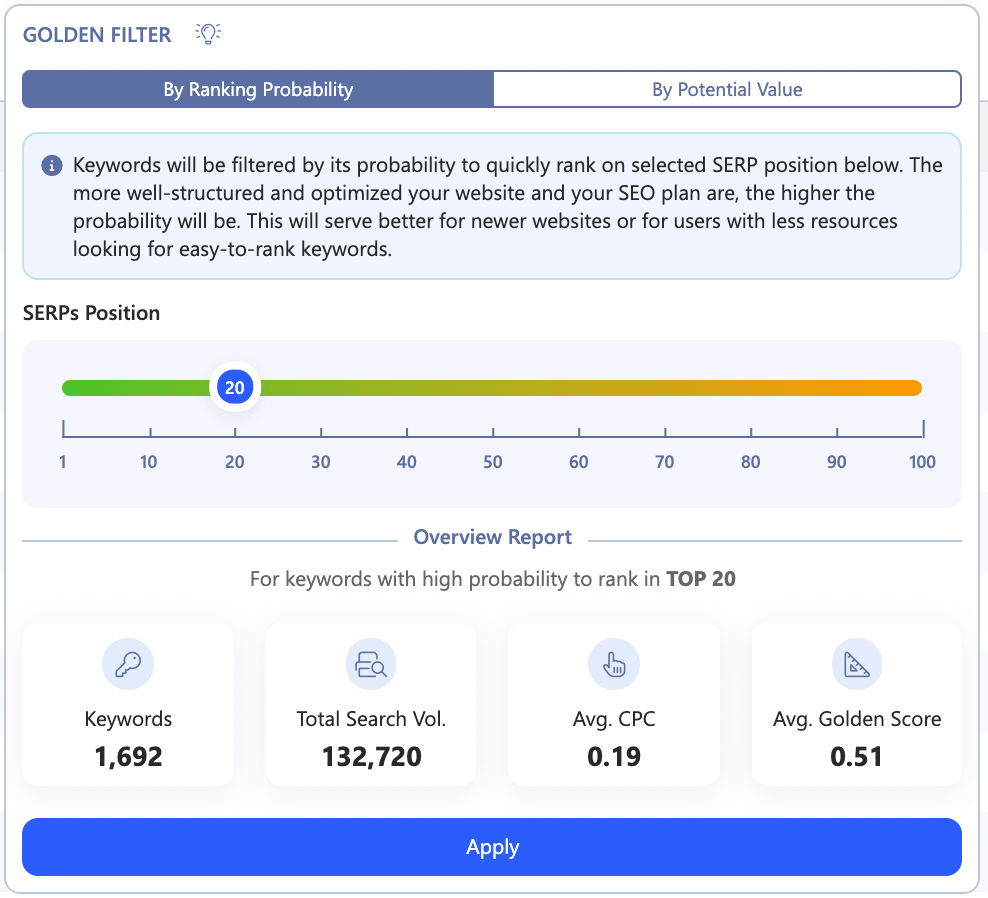Click the info circle icon in the banner
Viewport: 988px width, 898px height.
pyautogui.click(x=51, y=166)
